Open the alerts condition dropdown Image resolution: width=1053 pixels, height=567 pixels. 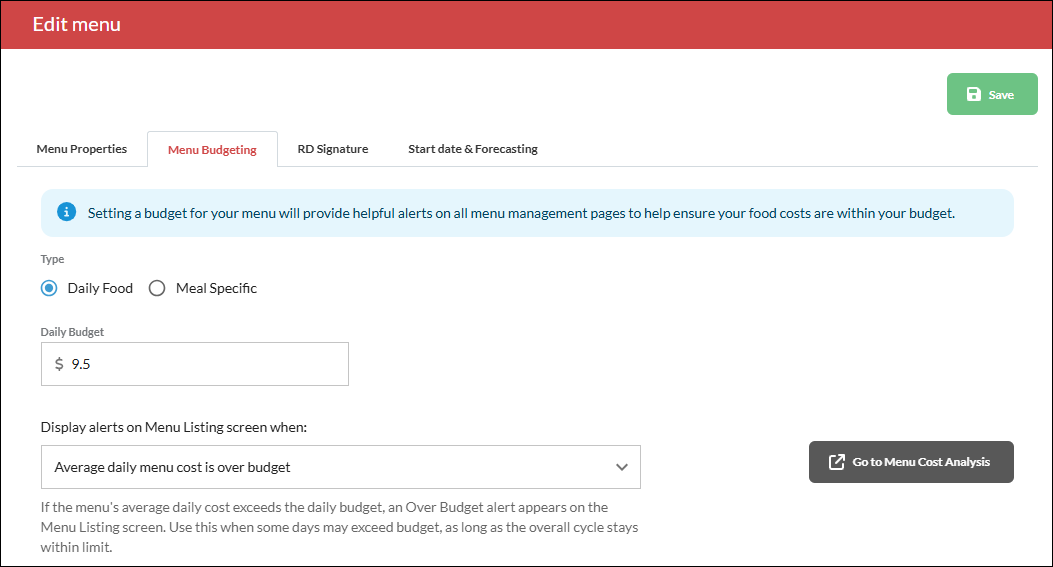340,467
